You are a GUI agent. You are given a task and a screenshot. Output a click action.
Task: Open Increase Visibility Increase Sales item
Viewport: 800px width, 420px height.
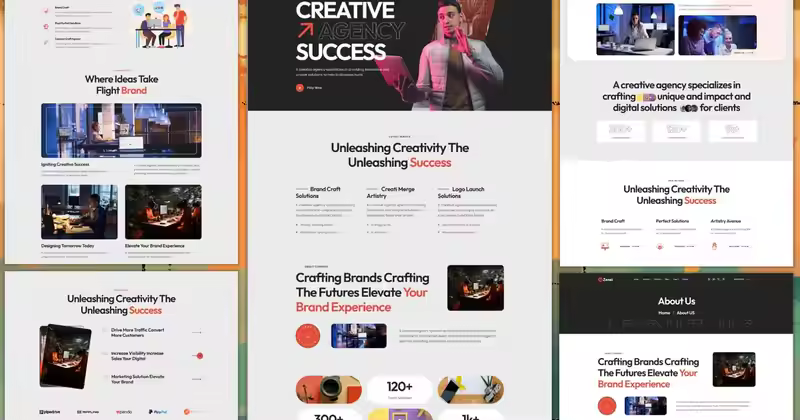tap(137, 356)
